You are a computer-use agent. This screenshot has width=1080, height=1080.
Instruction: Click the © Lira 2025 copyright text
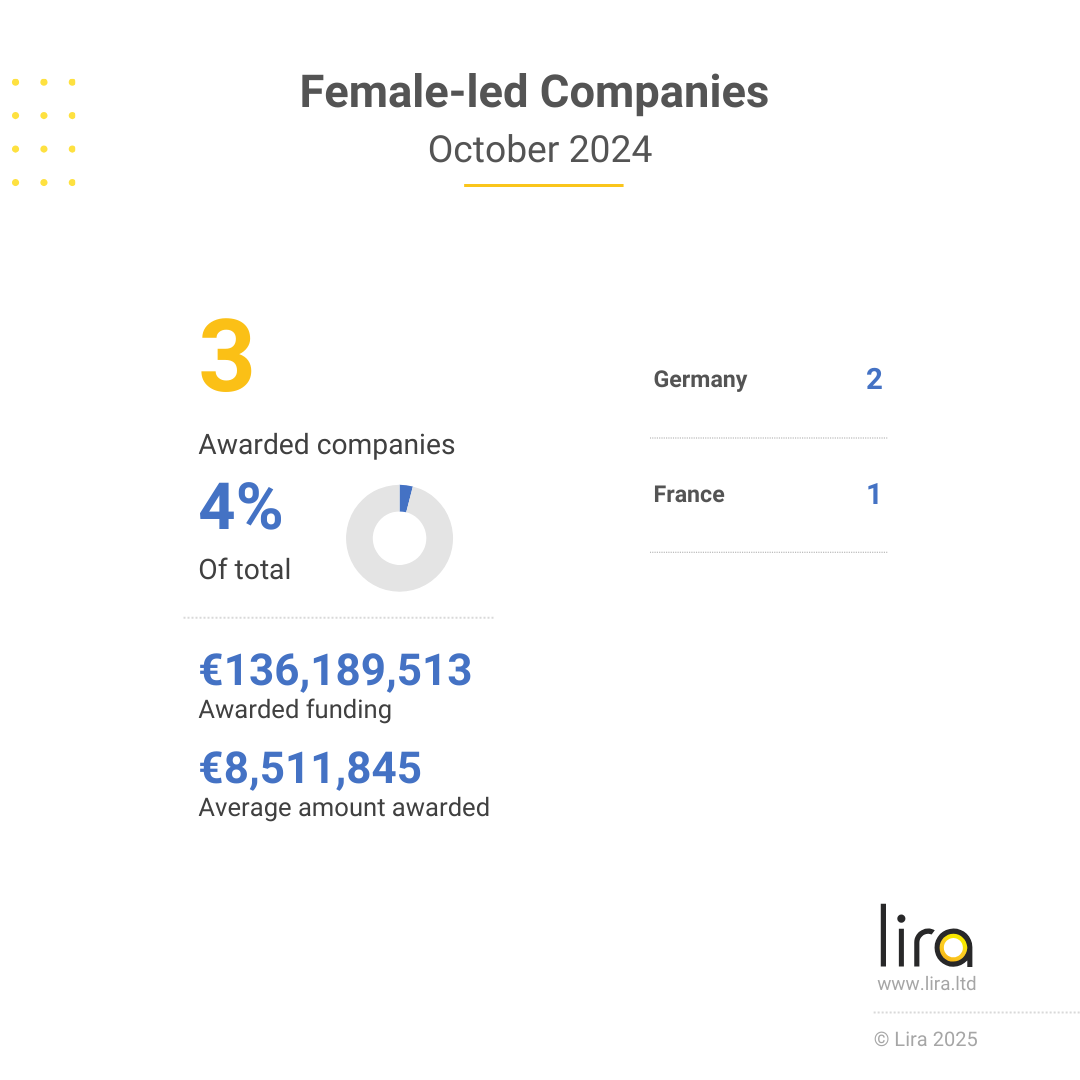pos(926,1039)
